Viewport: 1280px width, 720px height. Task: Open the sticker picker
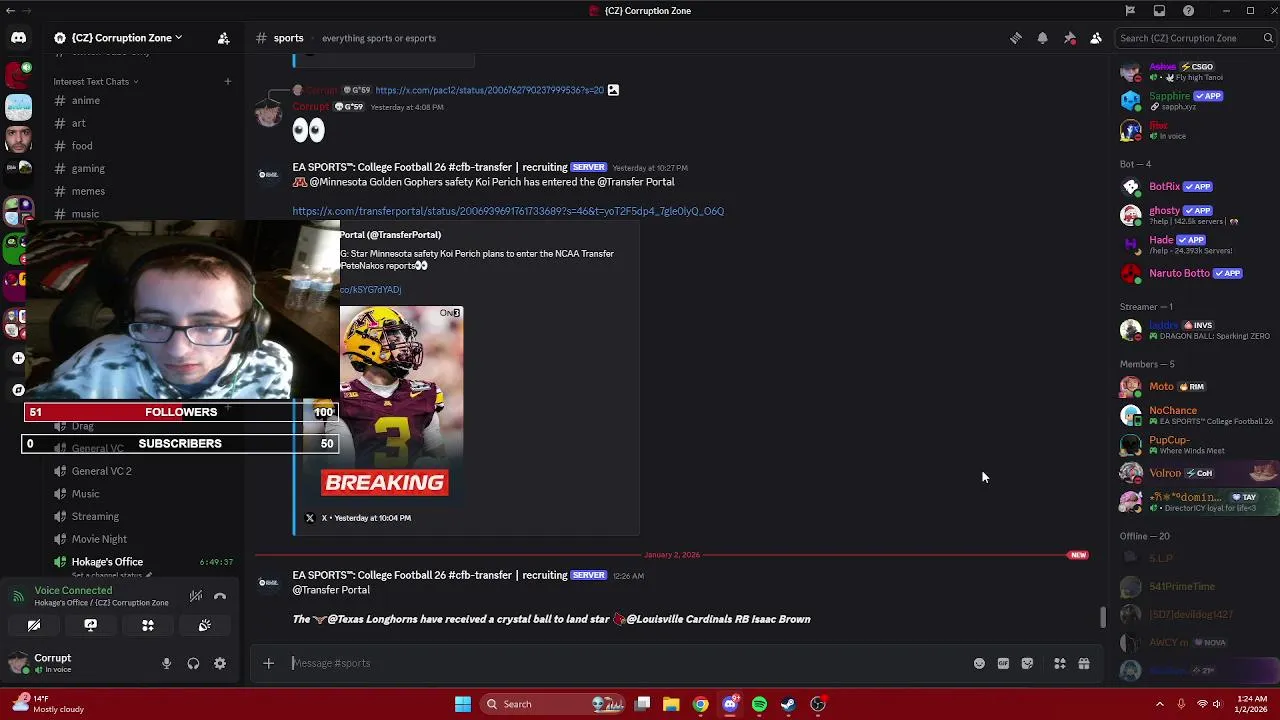[1027, 663]
